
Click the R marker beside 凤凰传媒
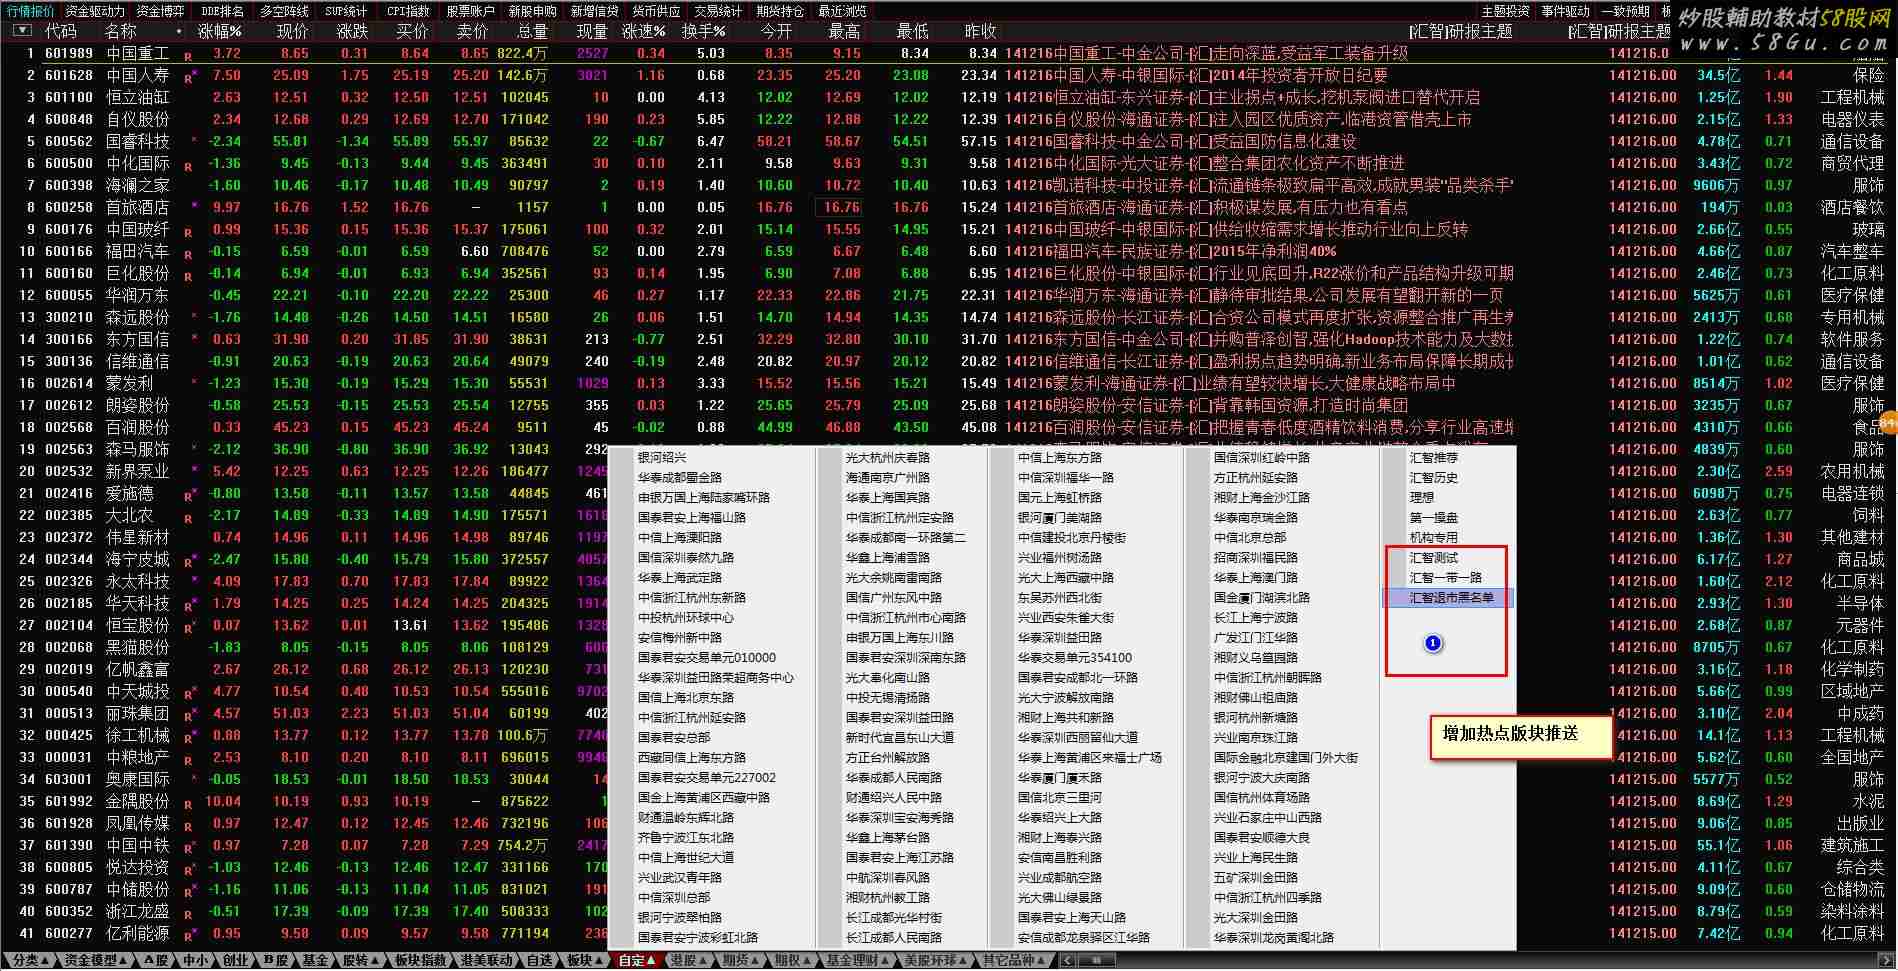[187, 826]
